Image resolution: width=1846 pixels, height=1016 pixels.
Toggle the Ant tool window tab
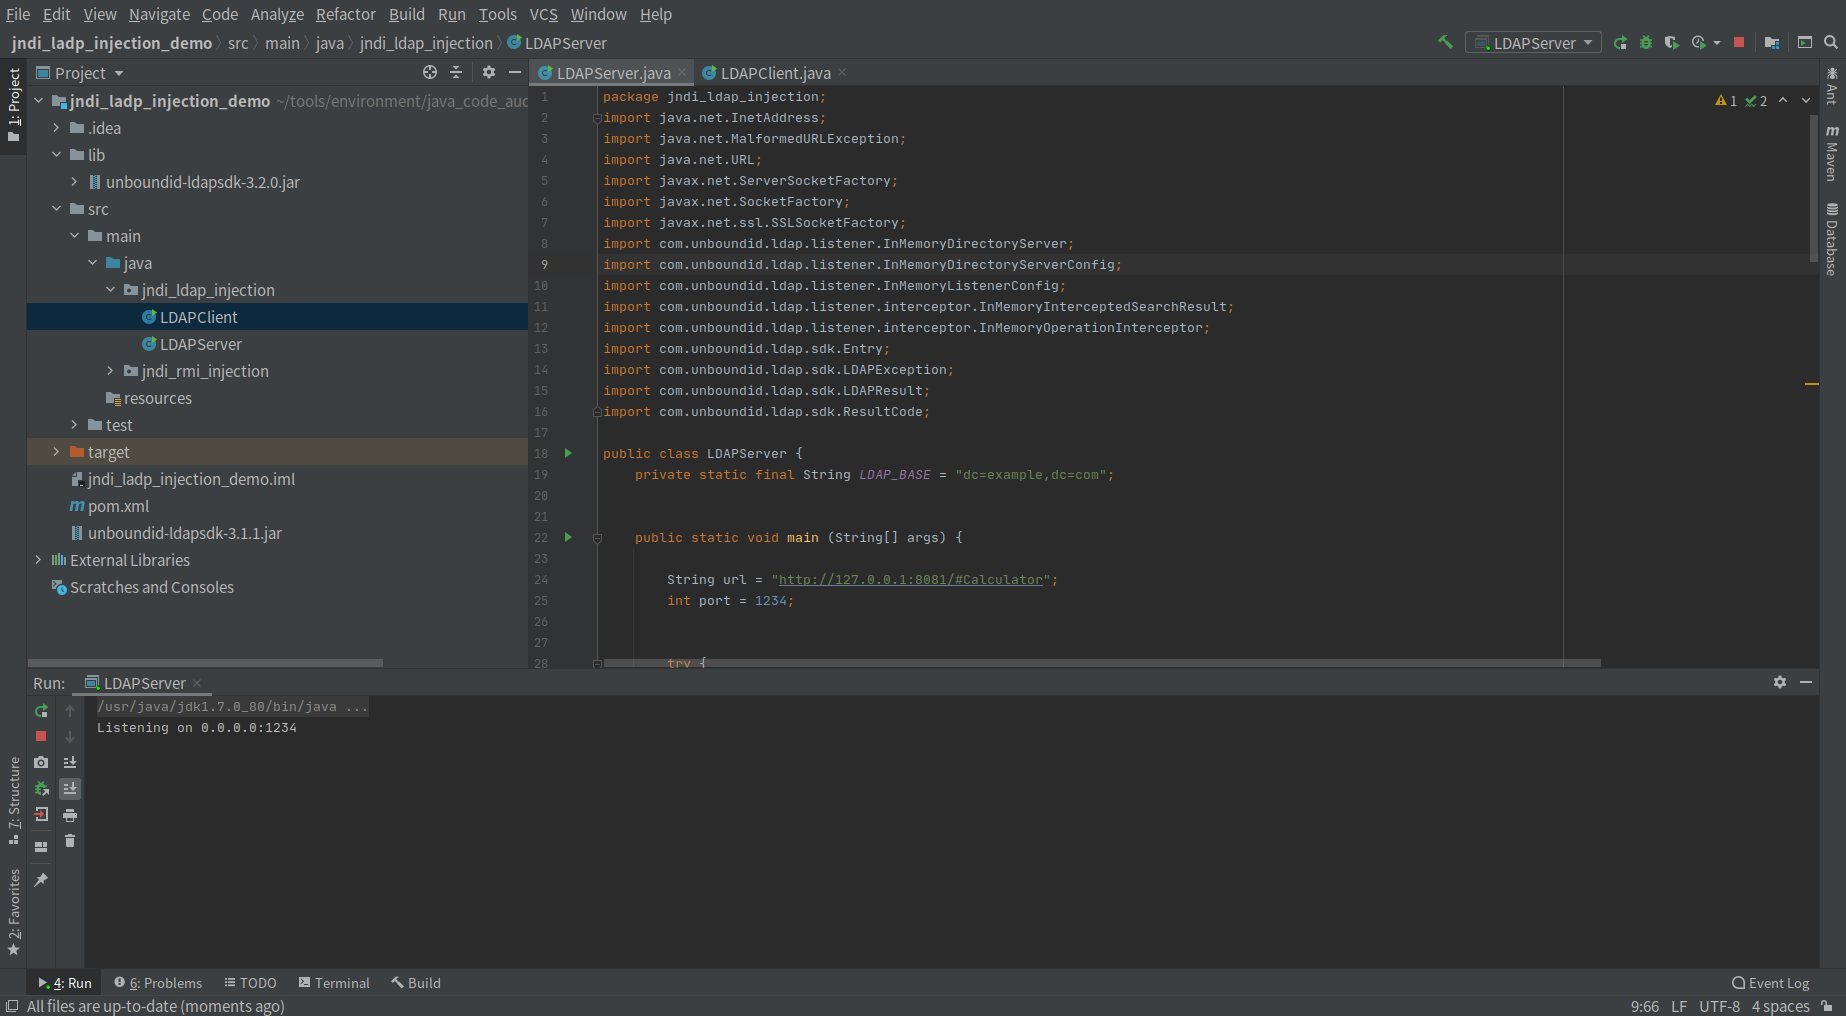click(1832, 86)
